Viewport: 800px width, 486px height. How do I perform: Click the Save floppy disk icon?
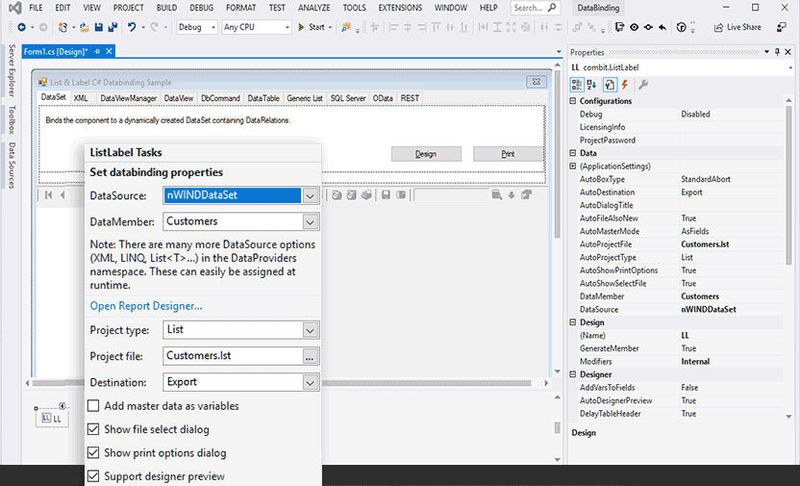click(99, 27)
